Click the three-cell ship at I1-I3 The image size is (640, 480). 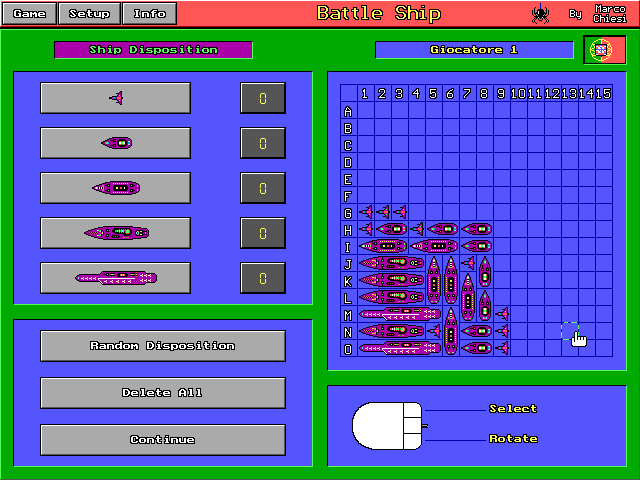point(383,246)
